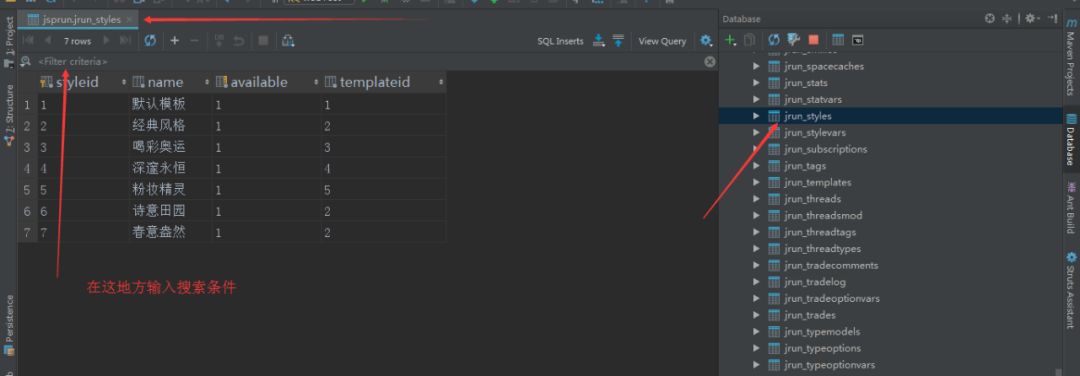The width and height of the screenshot is (1080, 376).
Task: Submit pending changes with commit icon
Action: (219, 41)
